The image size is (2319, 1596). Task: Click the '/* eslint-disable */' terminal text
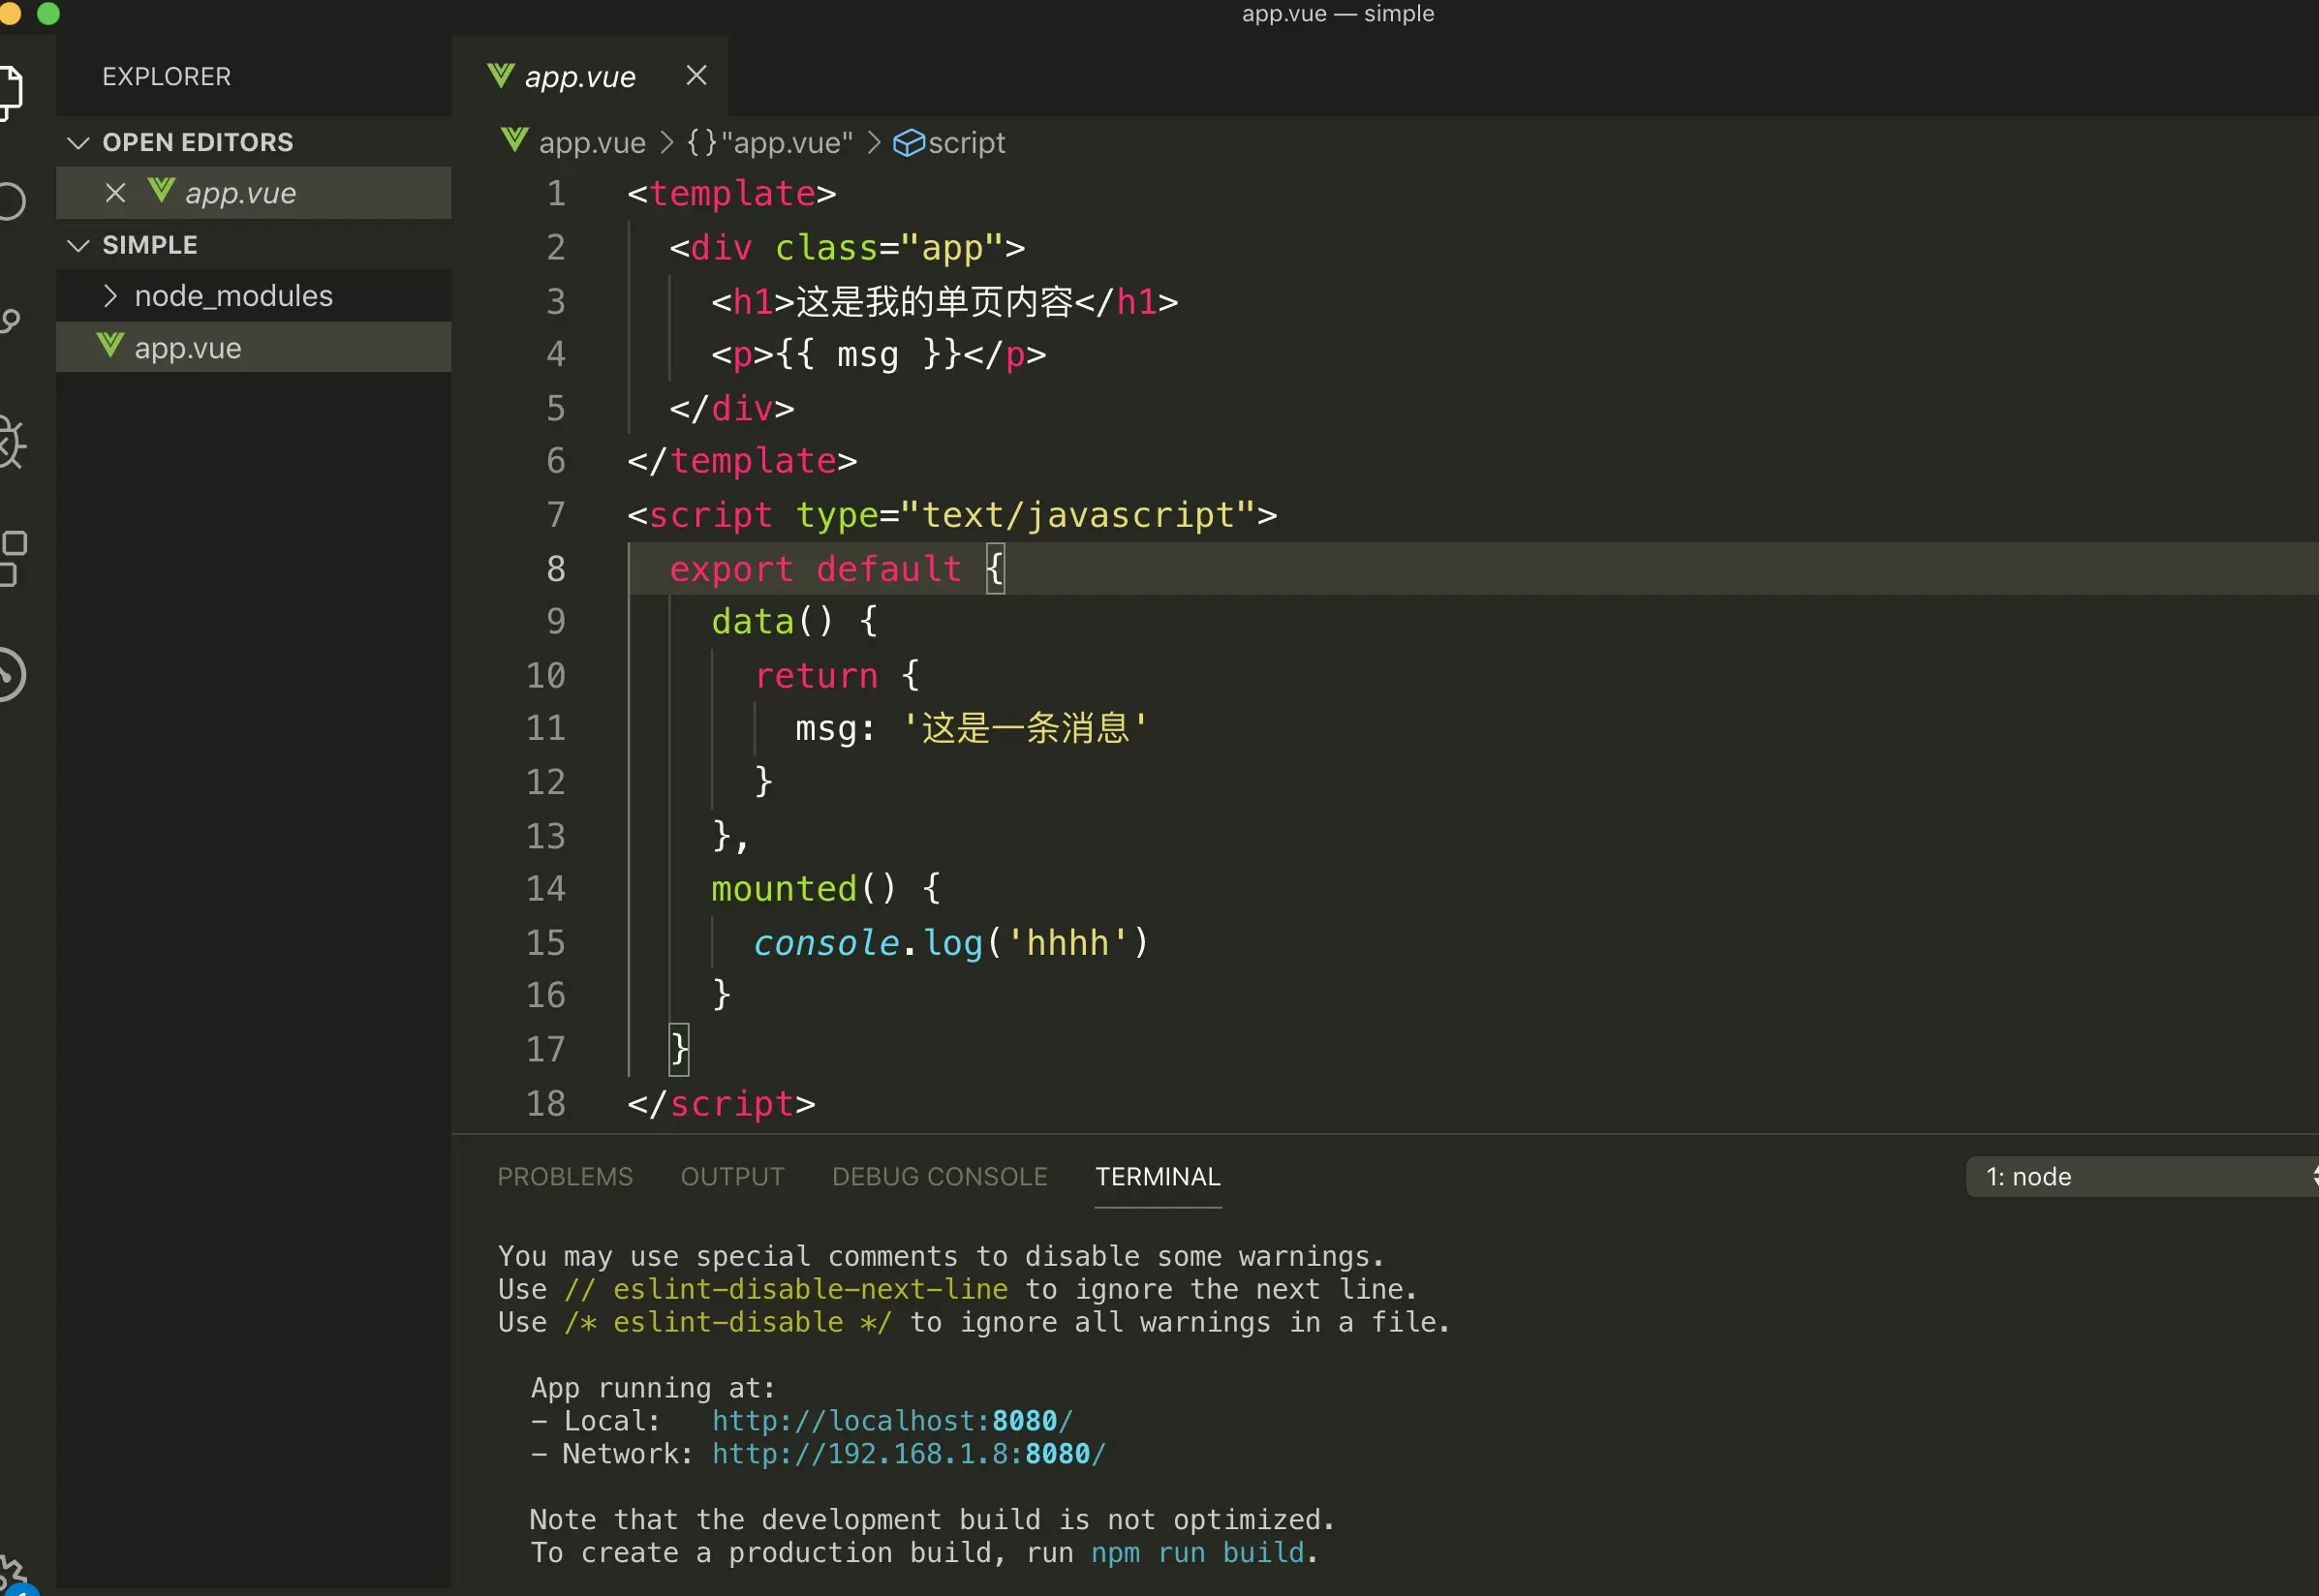pyautogui.click(x=727, y=1322)
